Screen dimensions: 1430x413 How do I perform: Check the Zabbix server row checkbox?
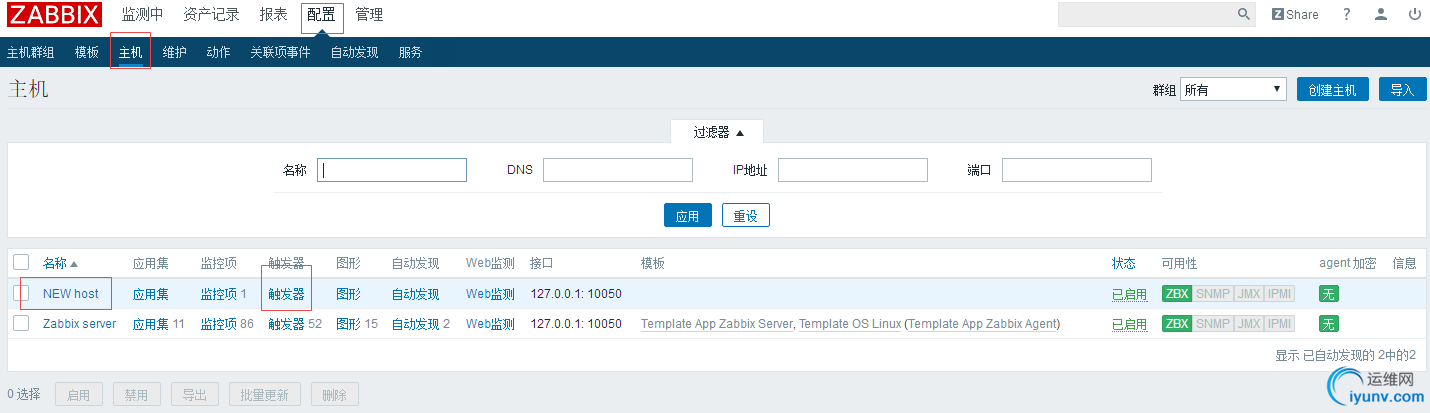pos(21,323)
